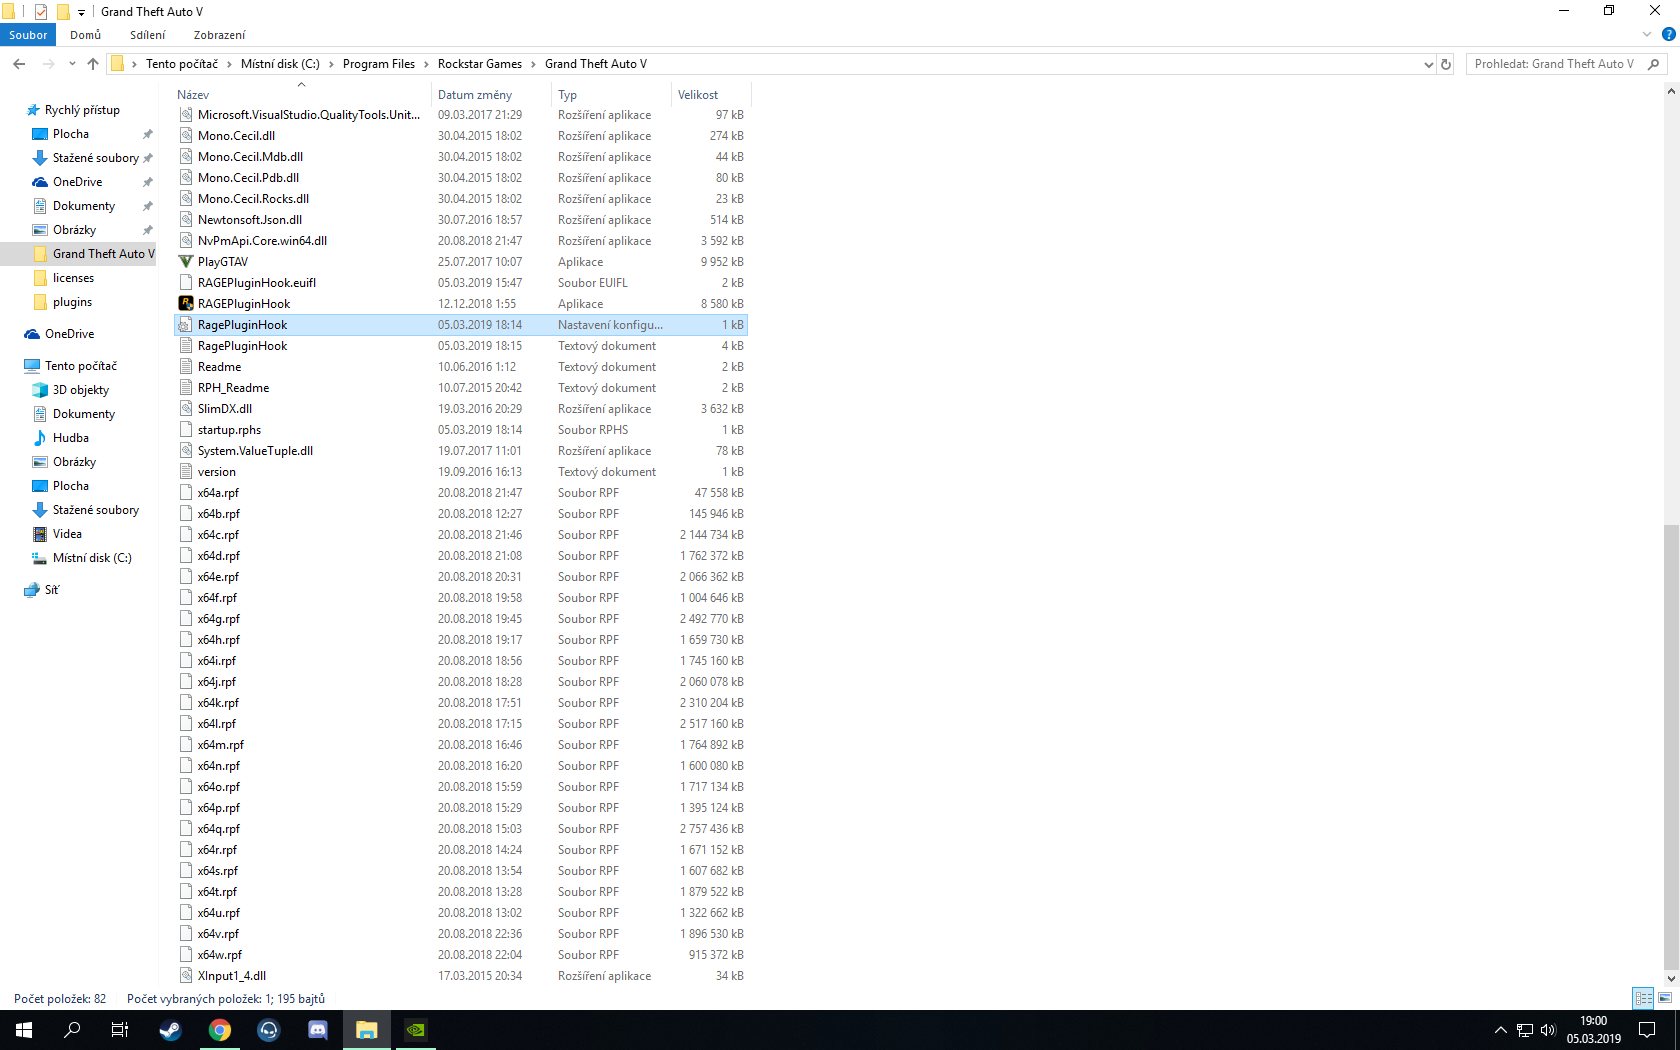Click the Windows Start button

tap(24, 1030)
